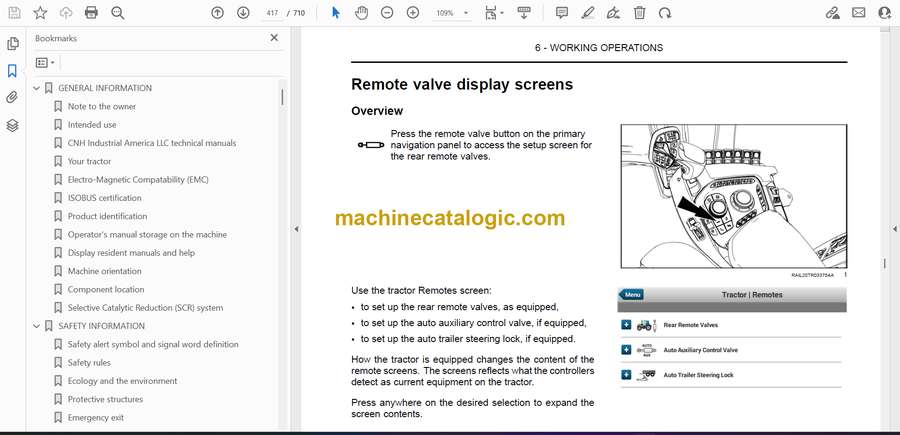The image size is (900, 435).
Task: Go to the next page using down arrow
Action: click(243, 13)
